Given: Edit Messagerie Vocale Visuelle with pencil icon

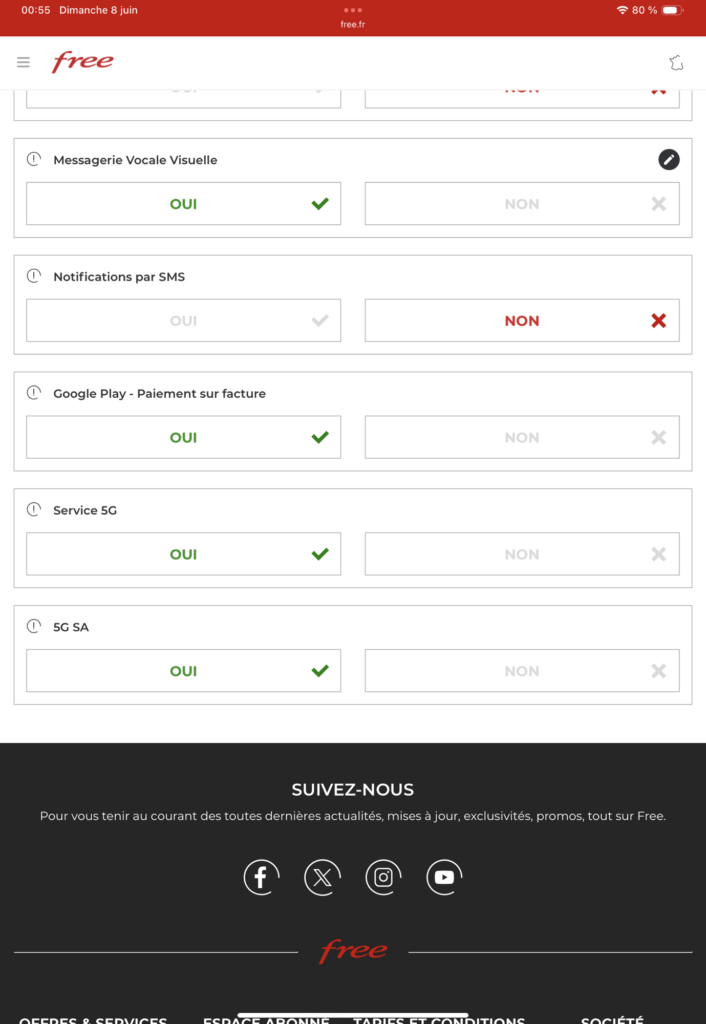Looking at the screenshot, I should click(668, 160).
